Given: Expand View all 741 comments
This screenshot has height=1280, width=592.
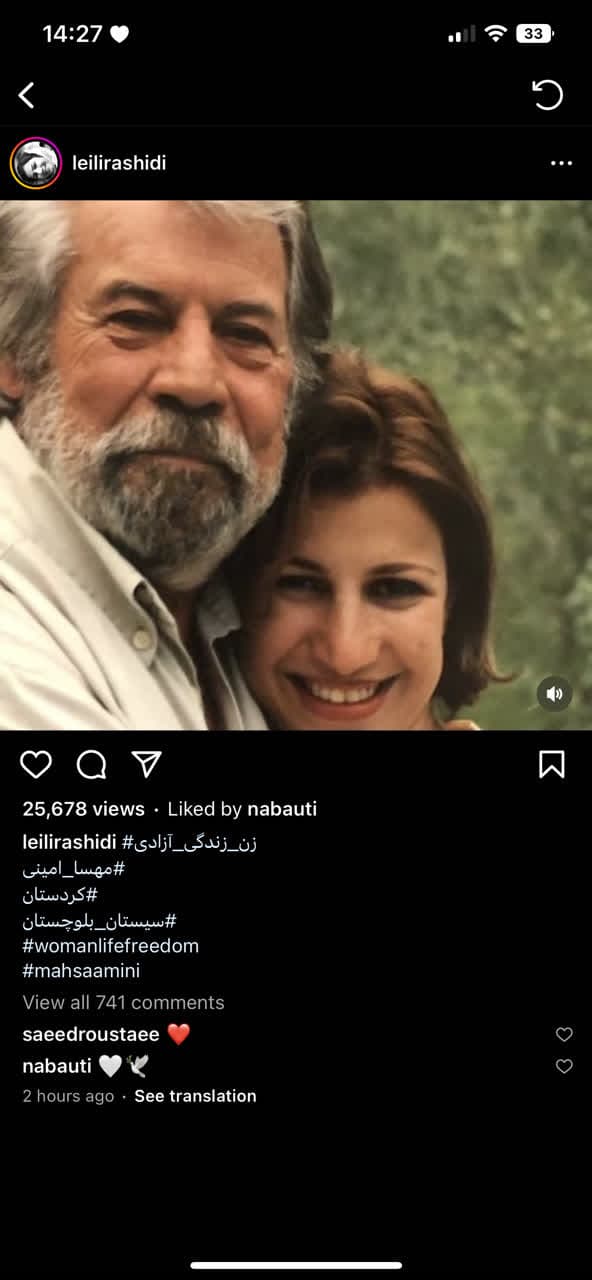Looking at the screenshot, I should coord(123,1002).
